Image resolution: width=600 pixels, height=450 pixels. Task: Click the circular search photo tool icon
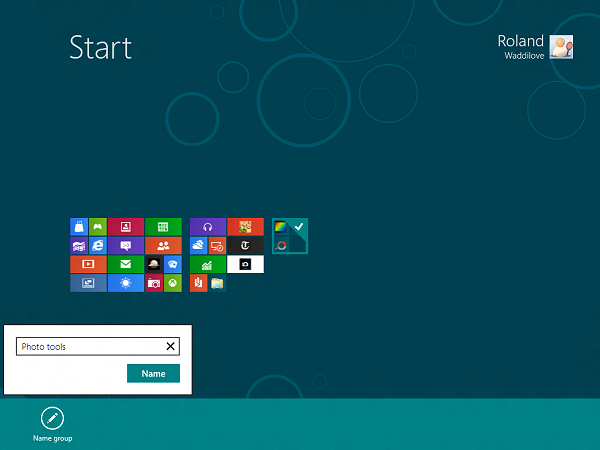[x=281, y=245]
